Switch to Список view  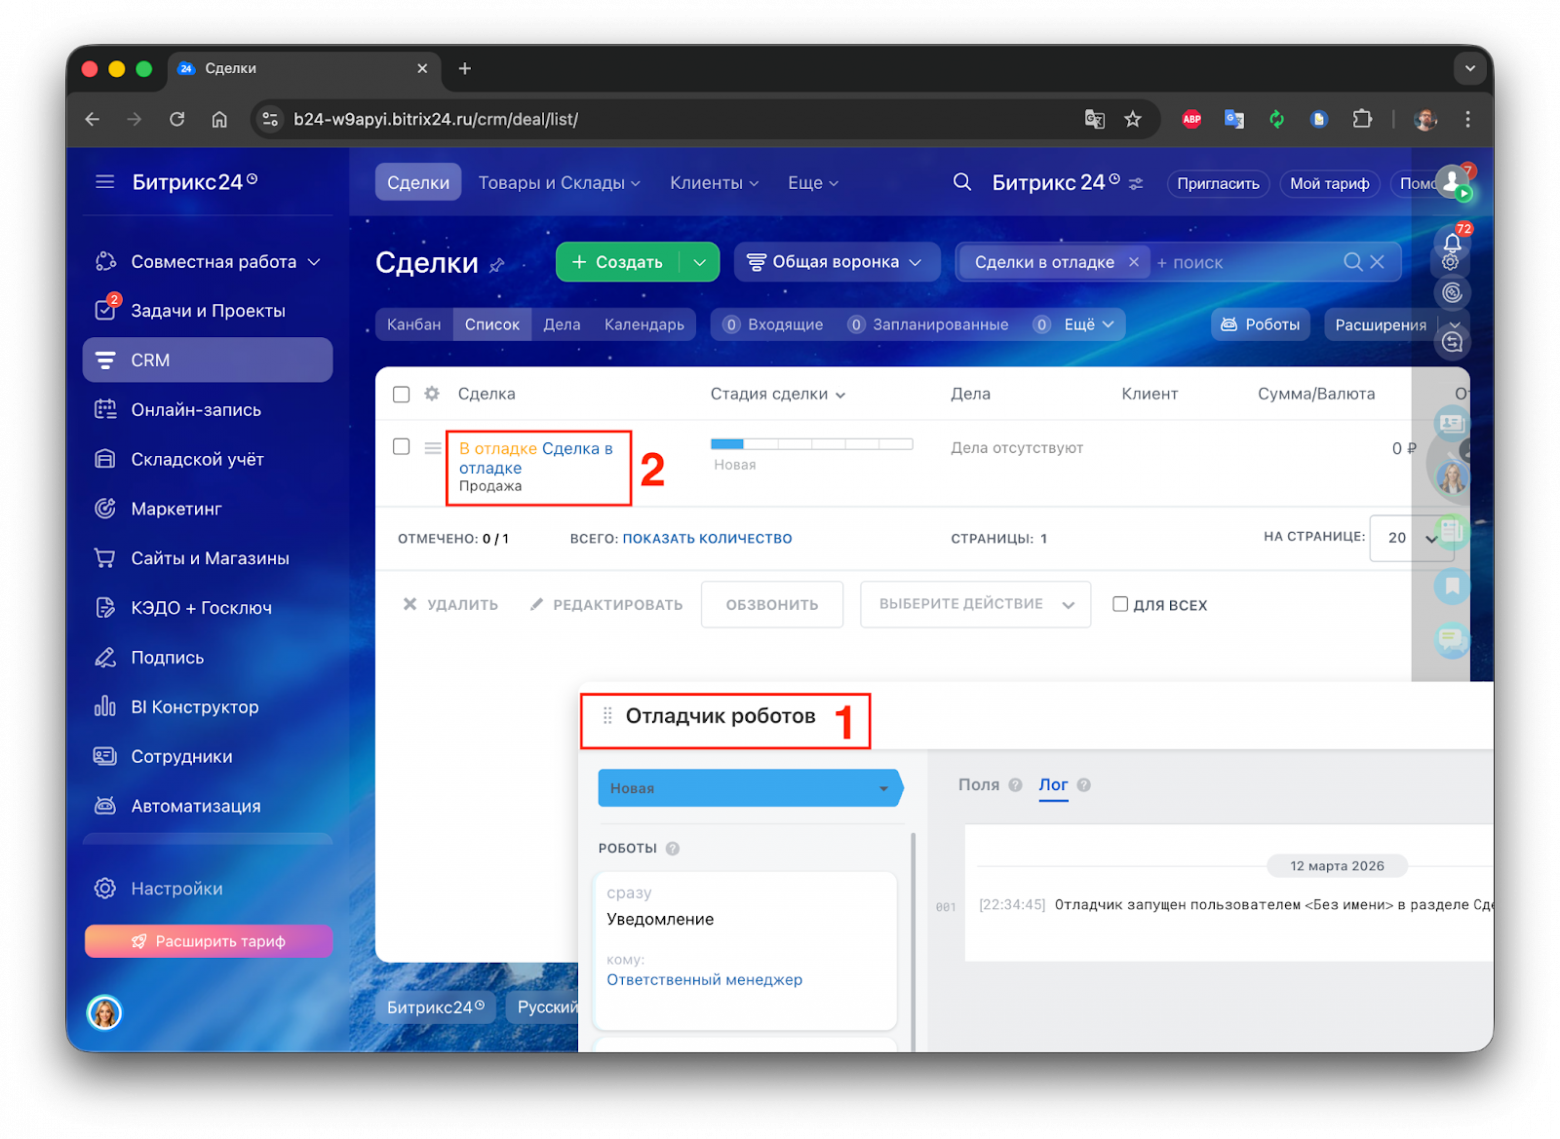pos(492,324)
